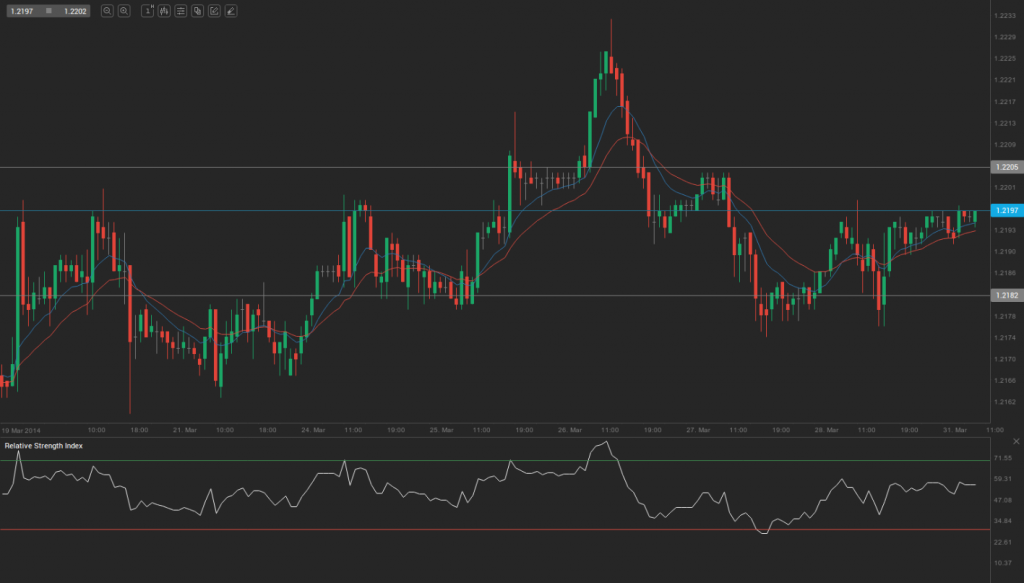The image size is (1024, 583).
Task: Select the Zoom In magnifier tool
Action: 124,10
